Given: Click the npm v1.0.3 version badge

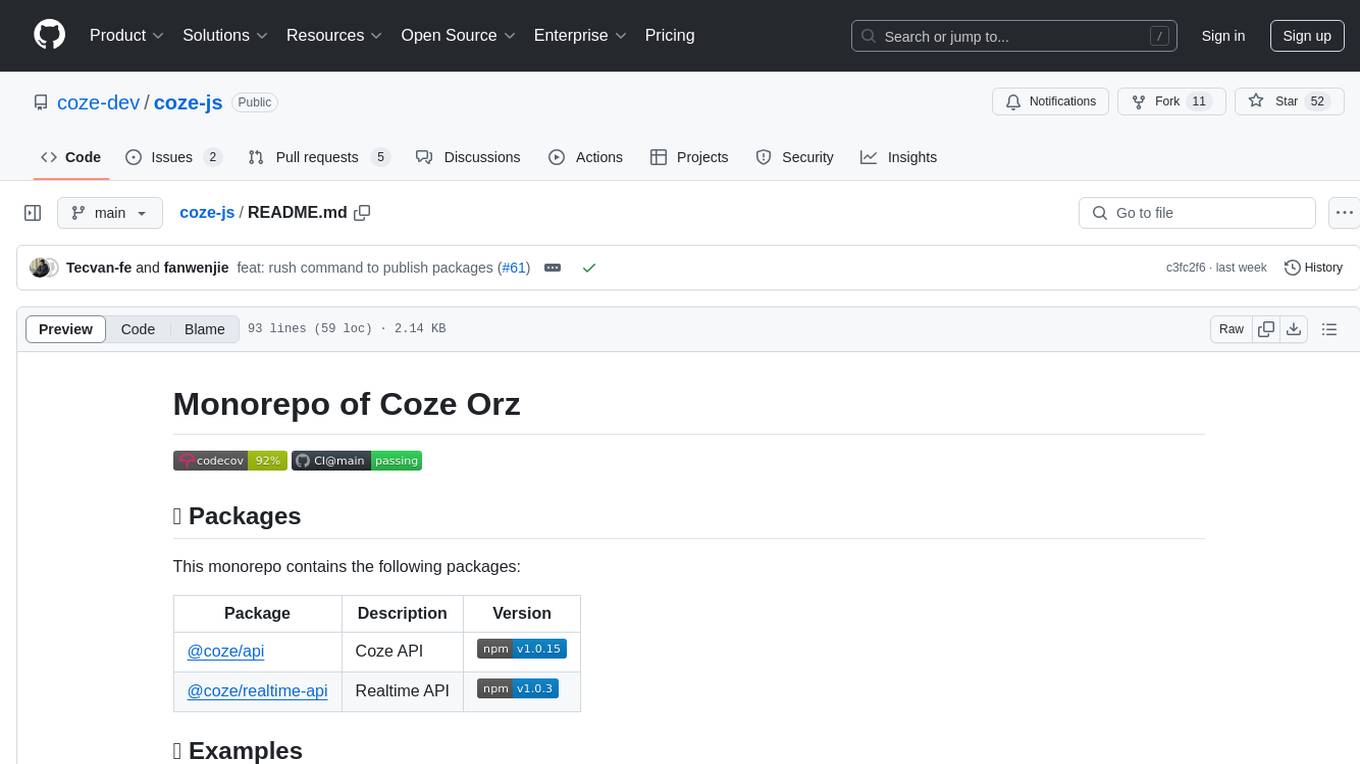Looking at the screenshot, I should (x=518, y=689).
